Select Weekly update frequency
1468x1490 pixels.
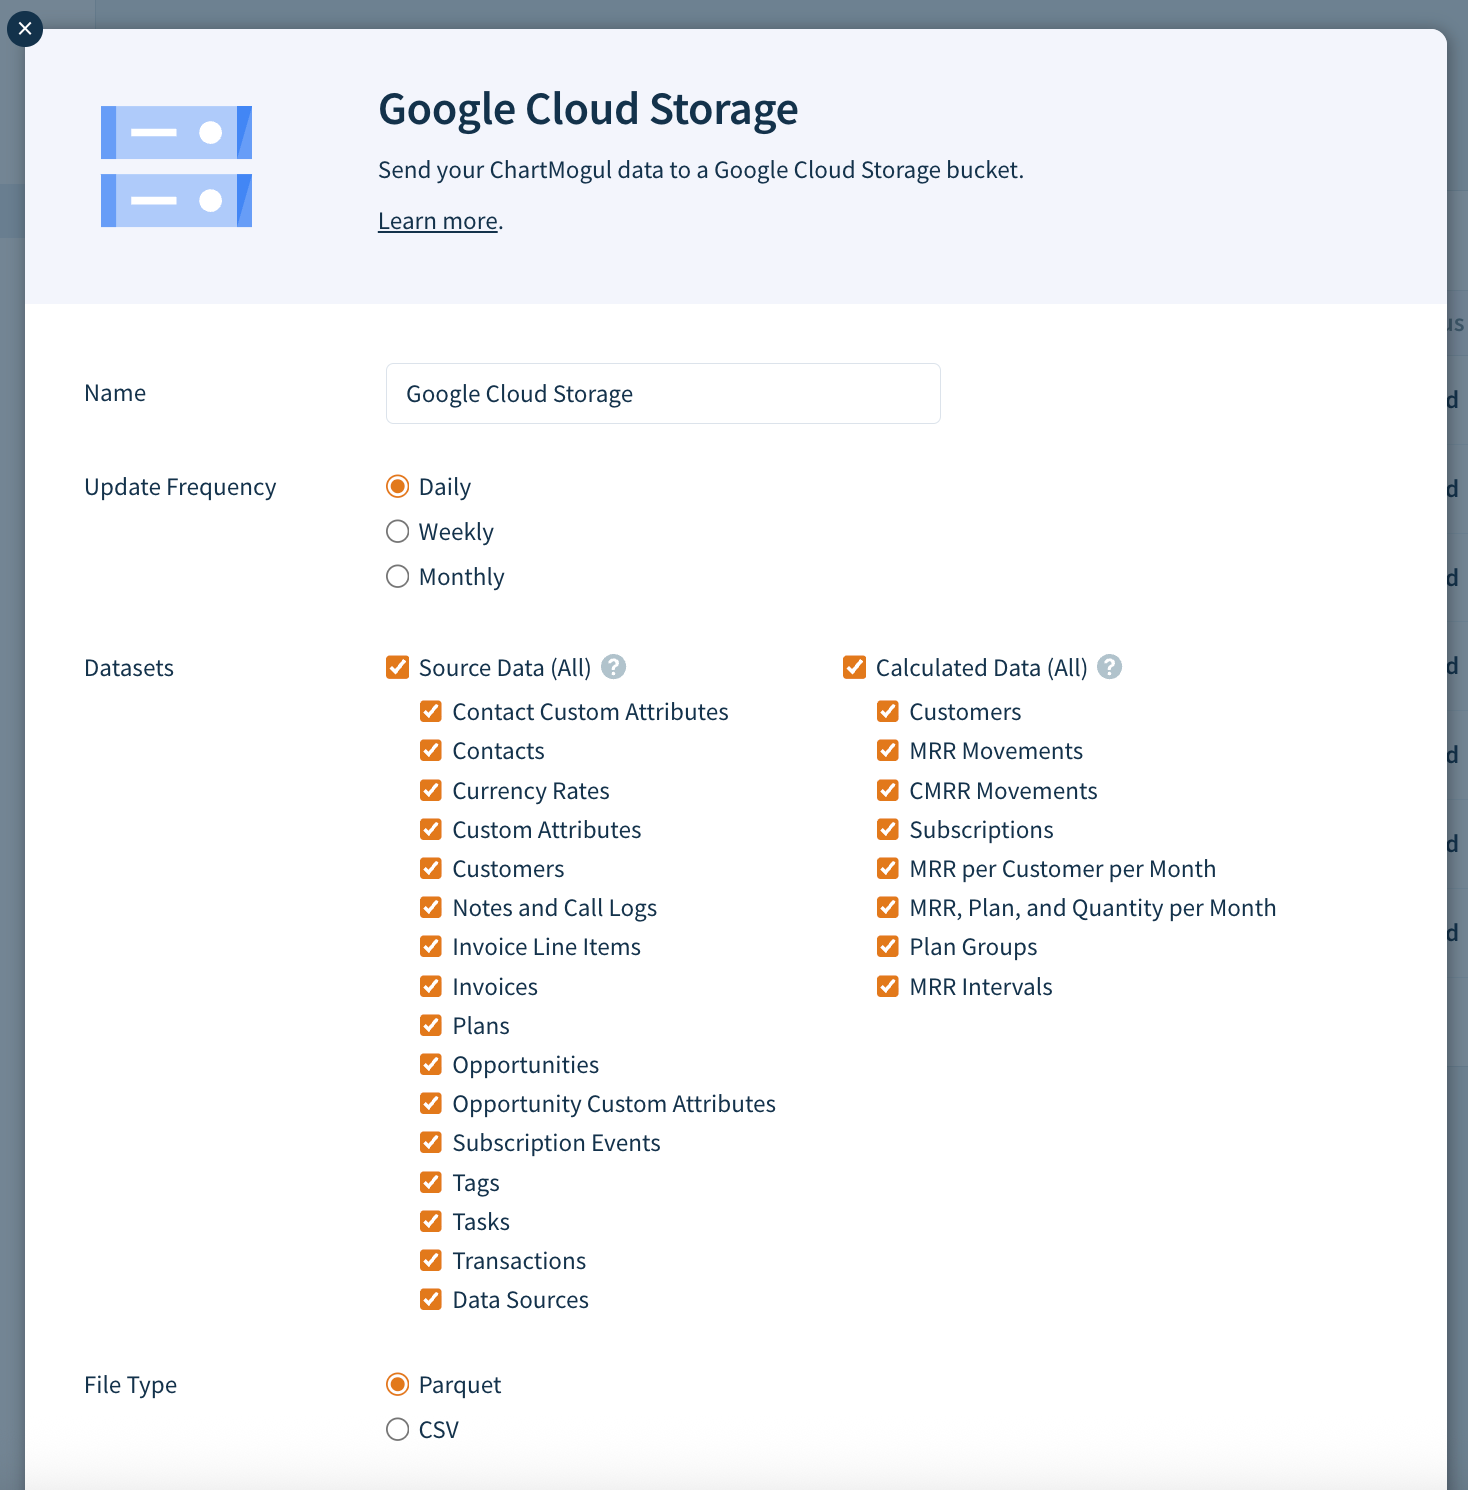pyautogui.click(x=398, y=532)
